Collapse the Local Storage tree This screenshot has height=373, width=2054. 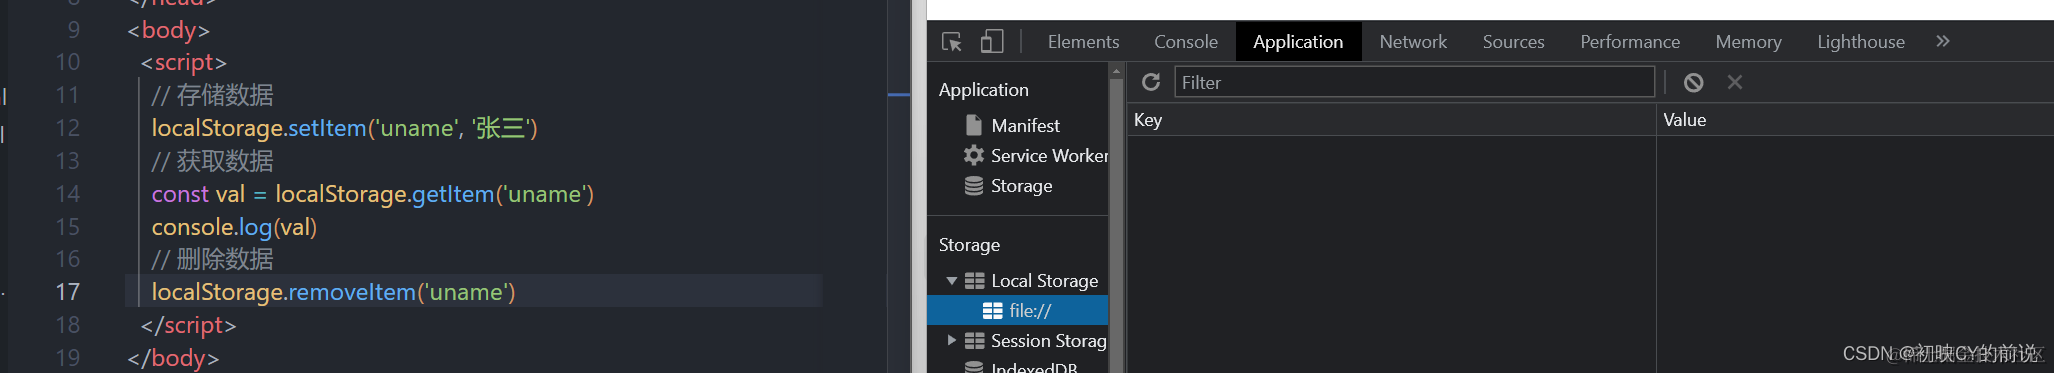(951, 281)
